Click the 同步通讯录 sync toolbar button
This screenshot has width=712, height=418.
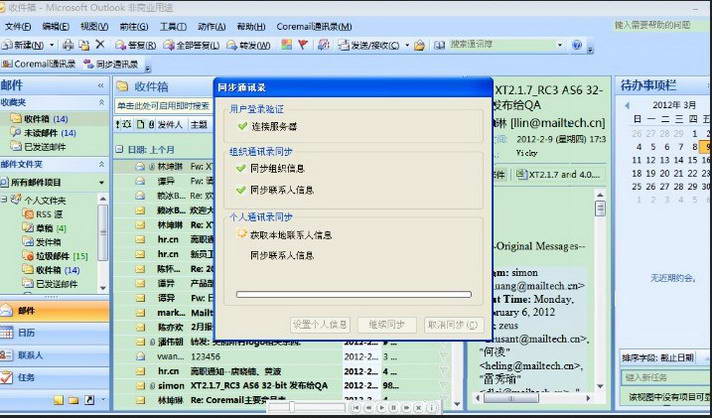point(111,64)
